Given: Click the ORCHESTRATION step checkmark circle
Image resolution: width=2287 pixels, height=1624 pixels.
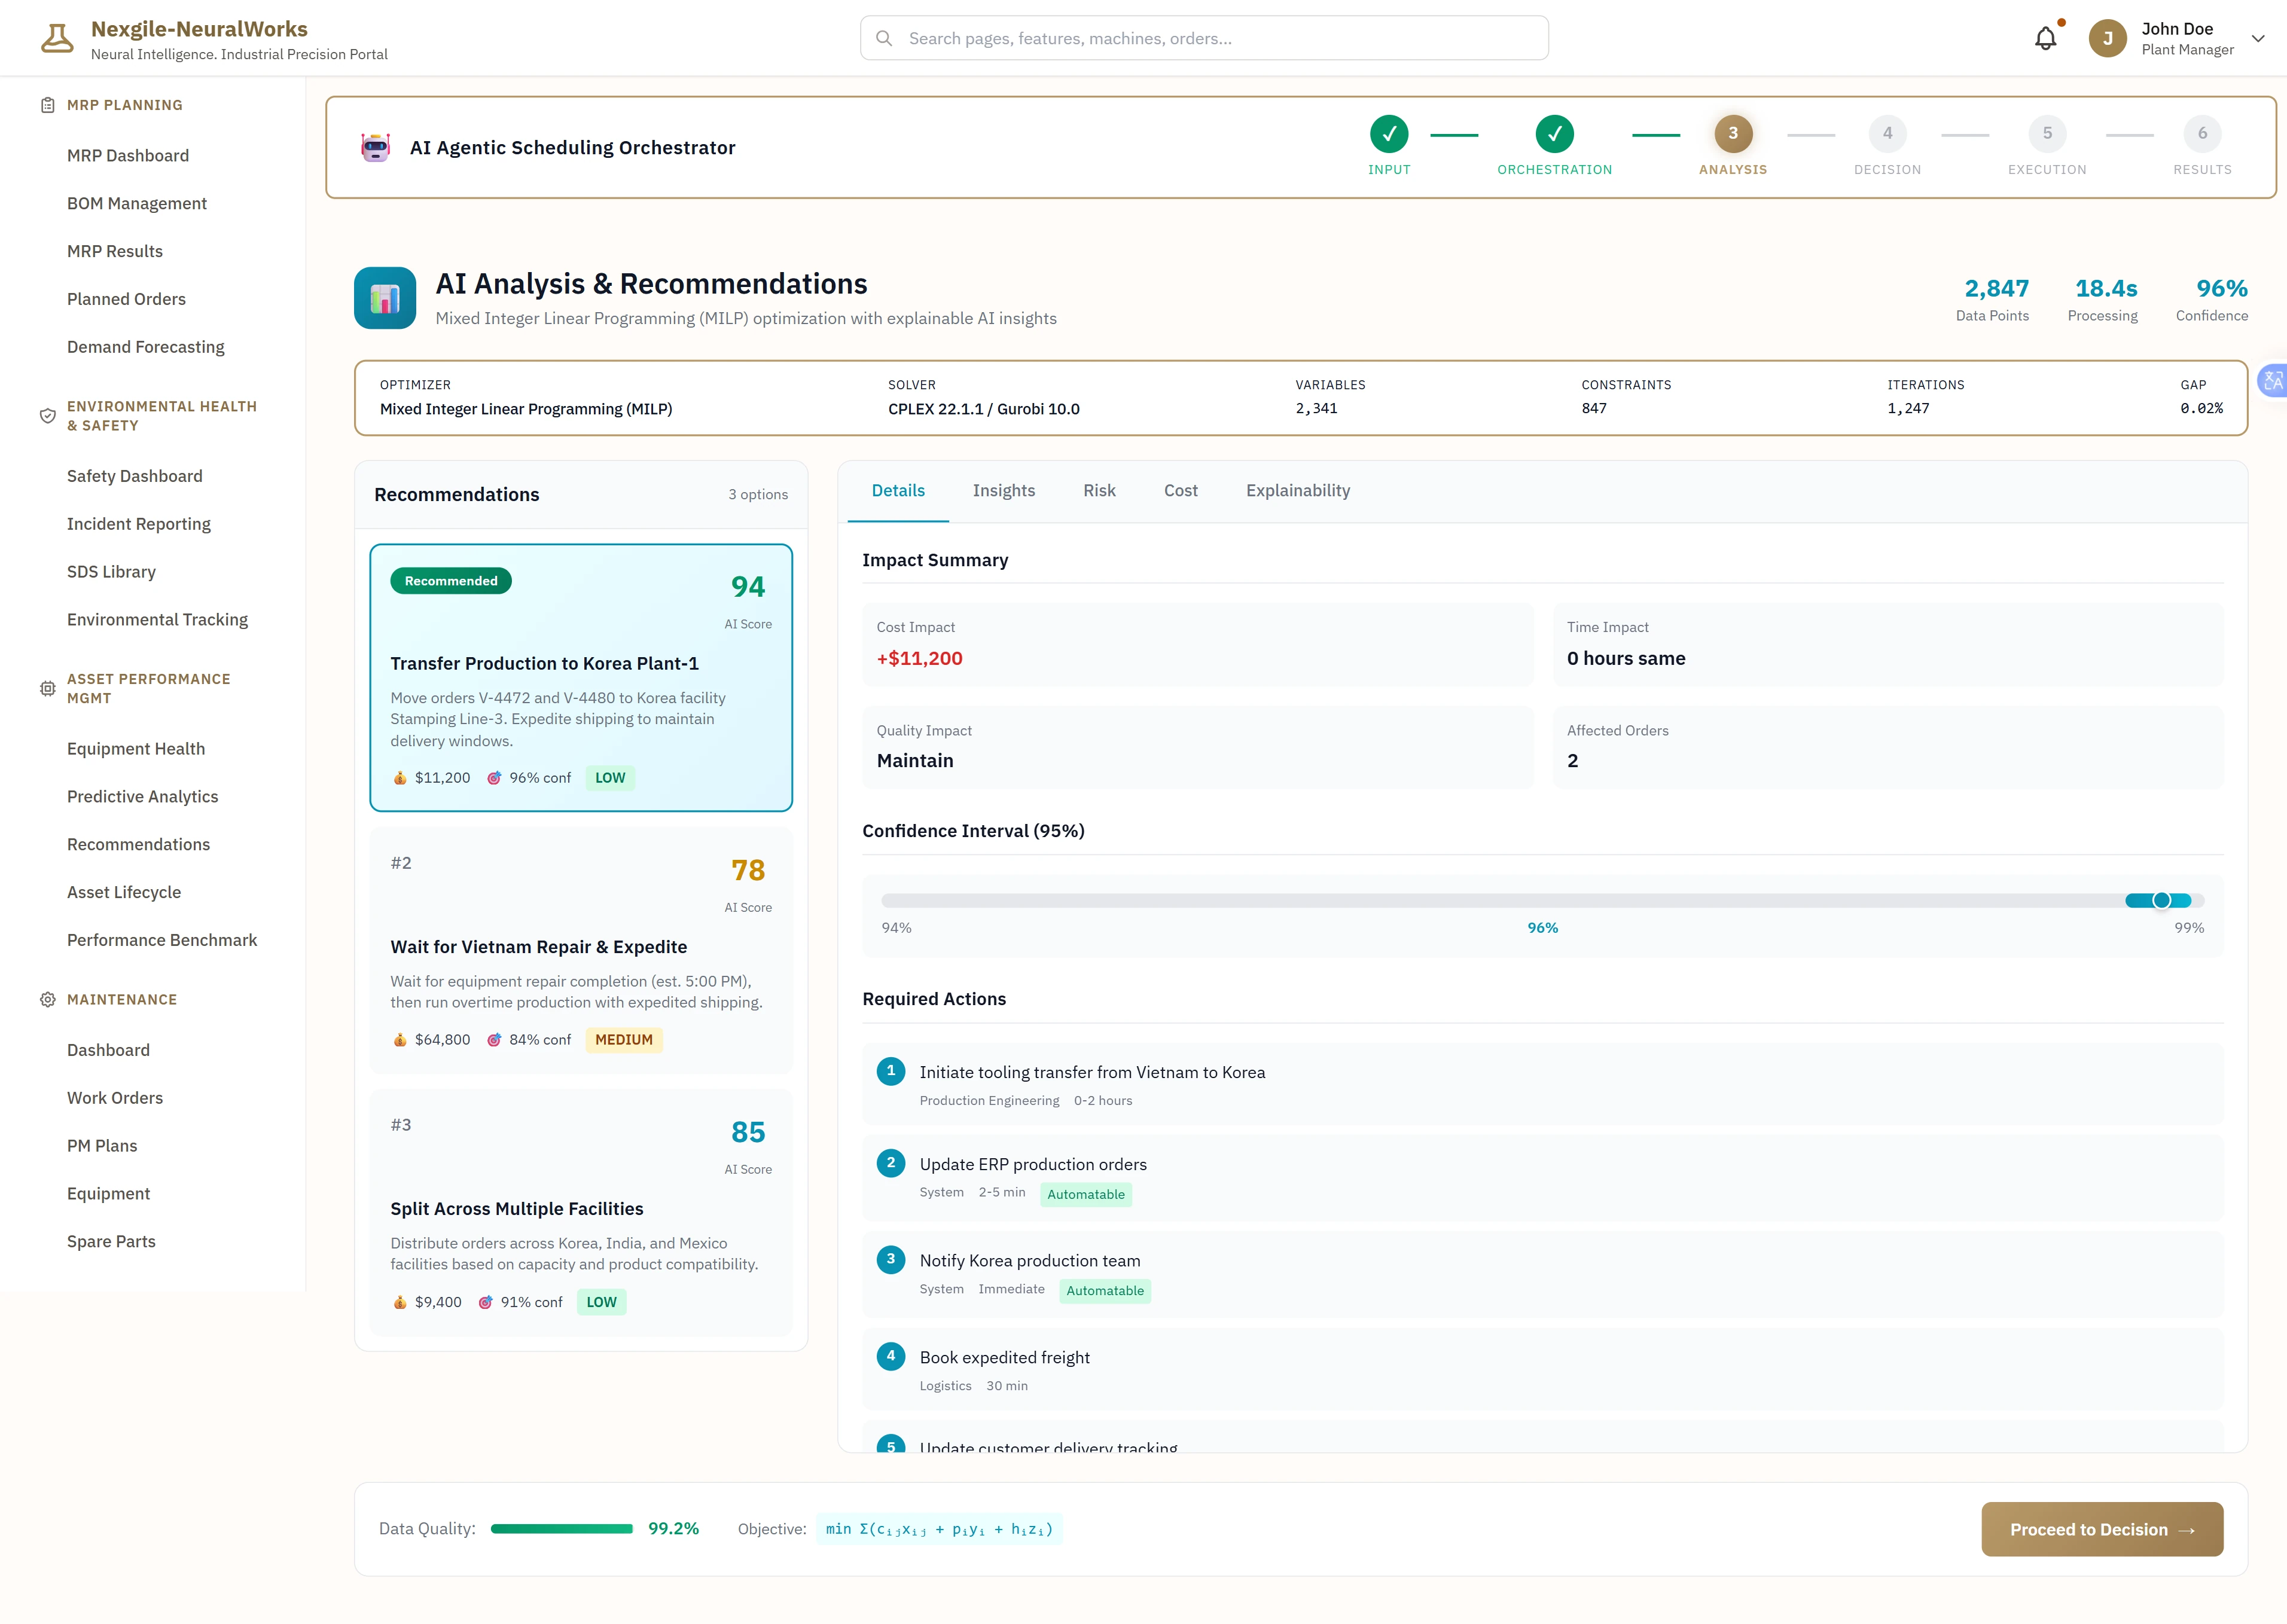Looking at the screenshot, I should 1554,134.
